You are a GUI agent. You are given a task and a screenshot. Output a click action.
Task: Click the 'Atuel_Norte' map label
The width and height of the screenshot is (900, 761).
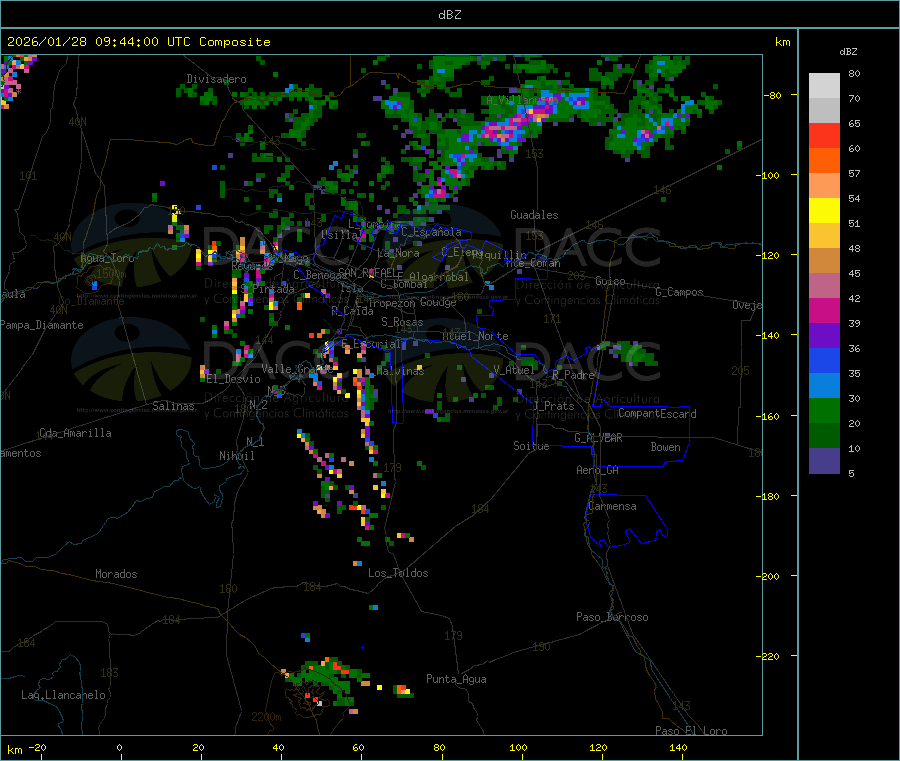tap(475, 336)
